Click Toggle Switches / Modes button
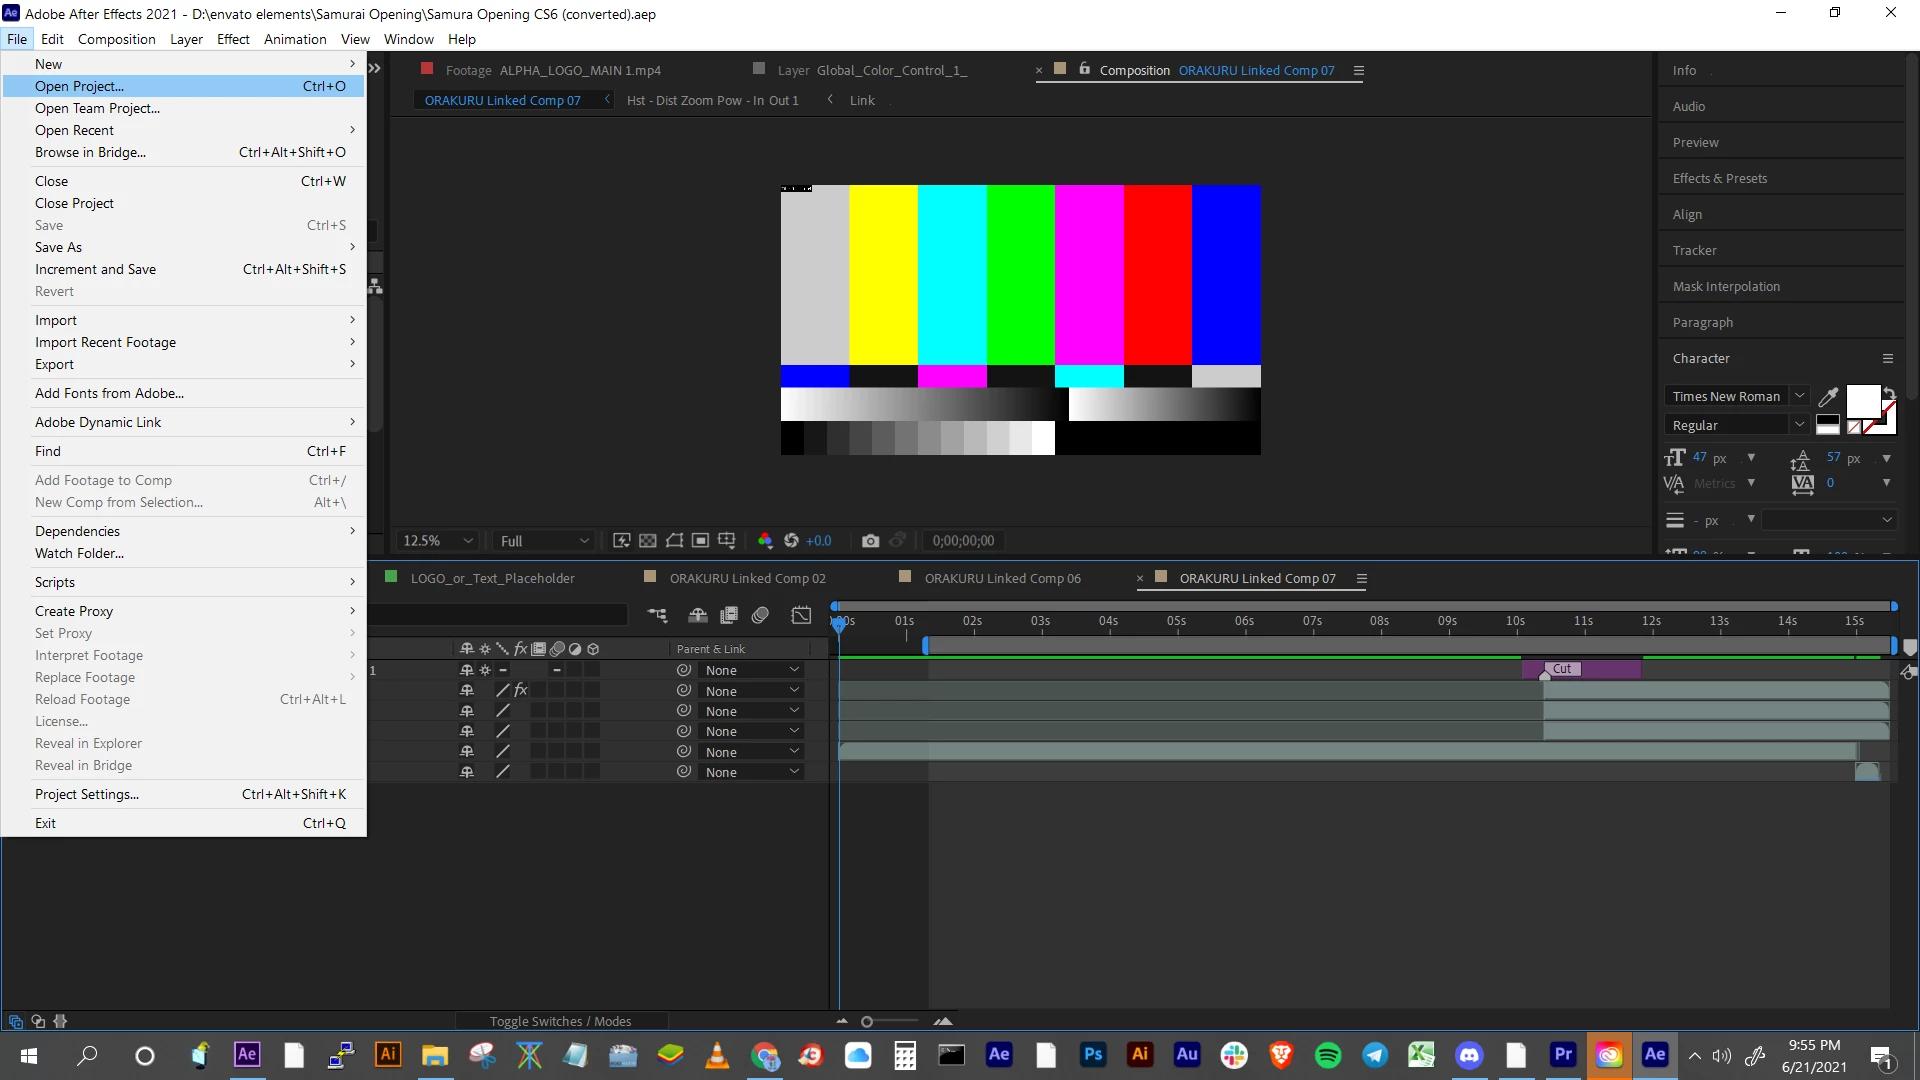Screen dimensions: 1920x1080 (x=560, y=1021)
